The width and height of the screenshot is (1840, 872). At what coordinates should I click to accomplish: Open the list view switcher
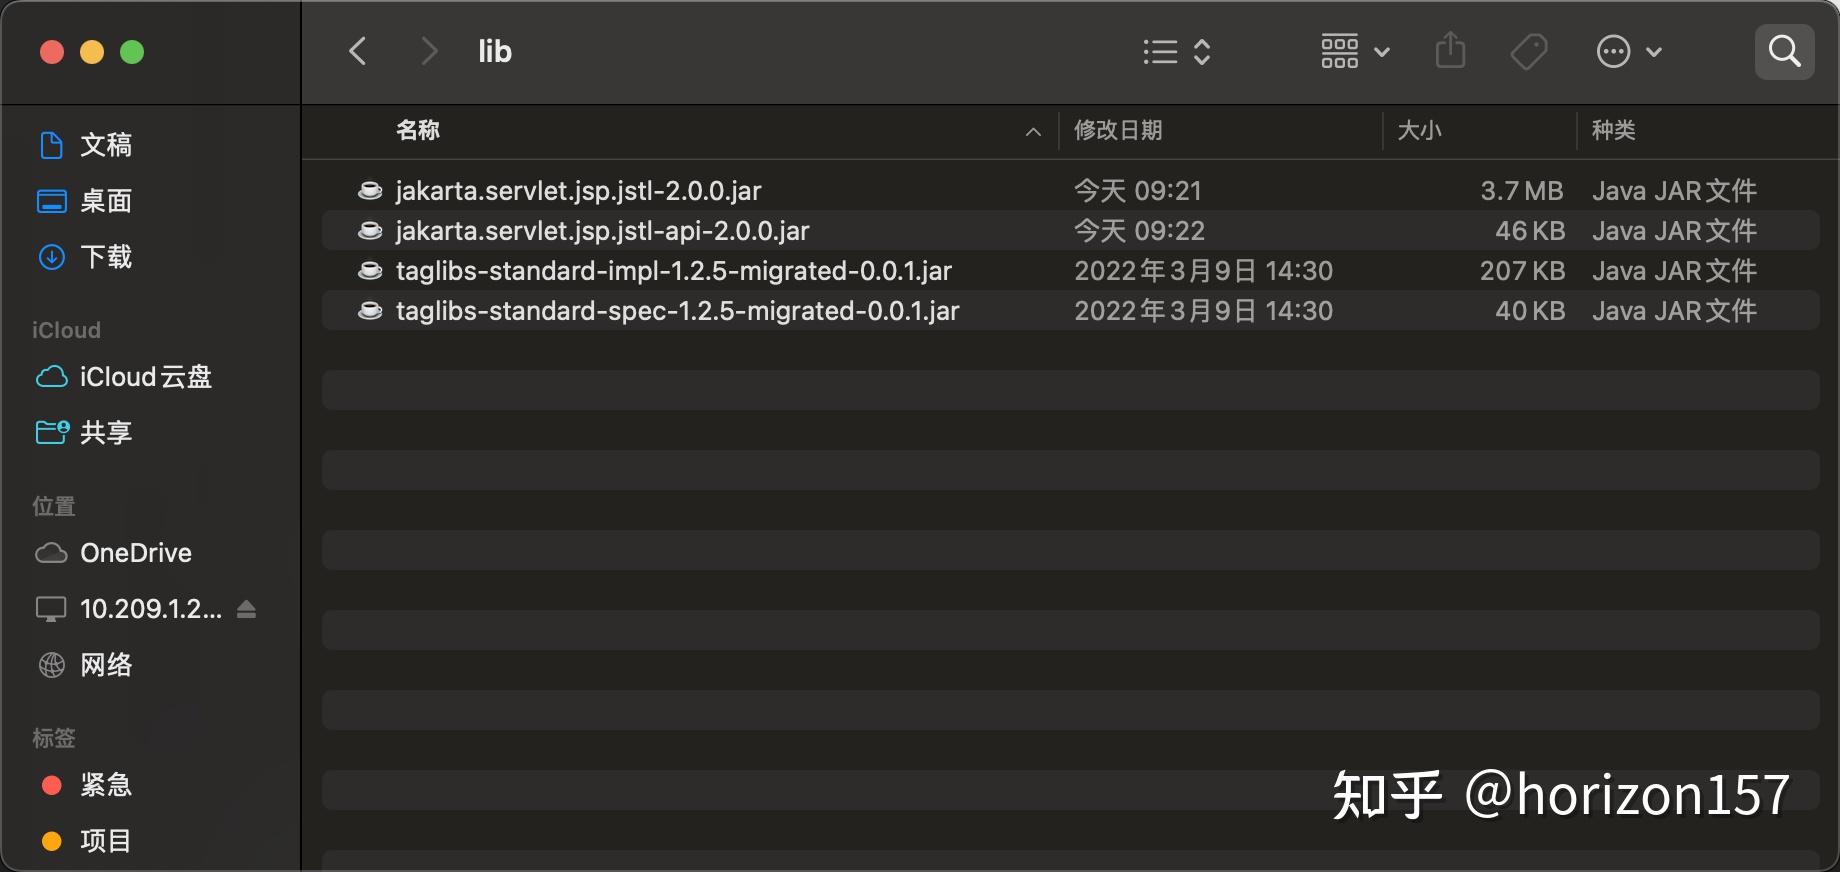click(x=1177, y=52)
